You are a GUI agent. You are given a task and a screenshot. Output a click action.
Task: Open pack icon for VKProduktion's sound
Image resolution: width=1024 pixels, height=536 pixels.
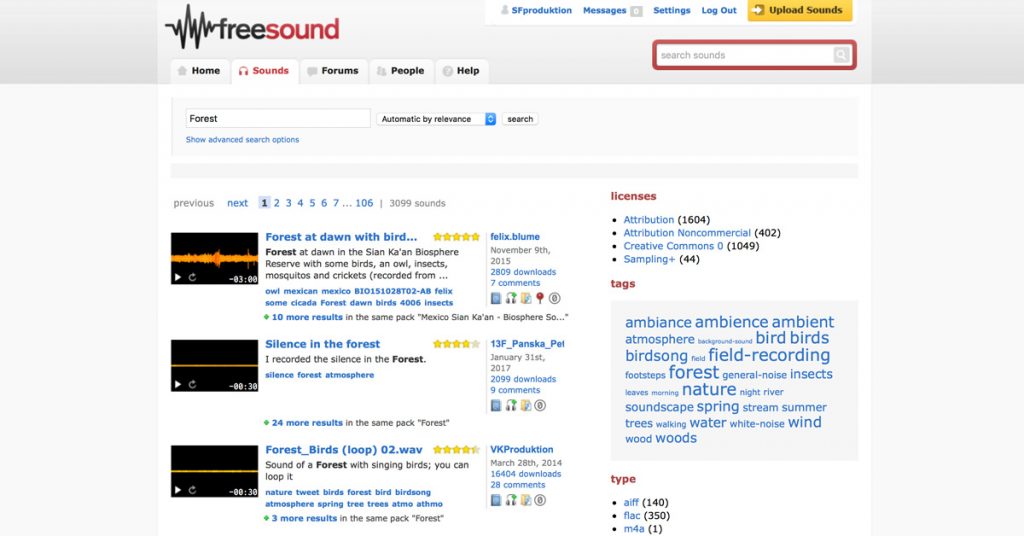(x=496, y=500)
